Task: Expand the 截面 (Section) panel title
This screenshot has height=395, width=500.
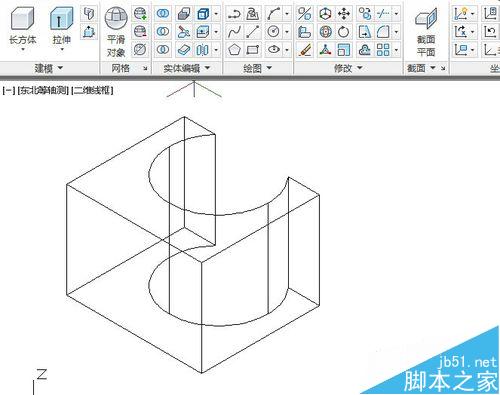Action: [x=422, y=68]
